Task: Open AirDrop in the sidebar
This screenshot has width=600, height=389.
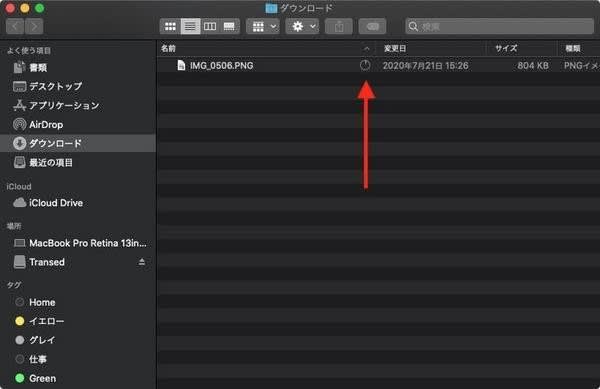Action: (78, 125)
